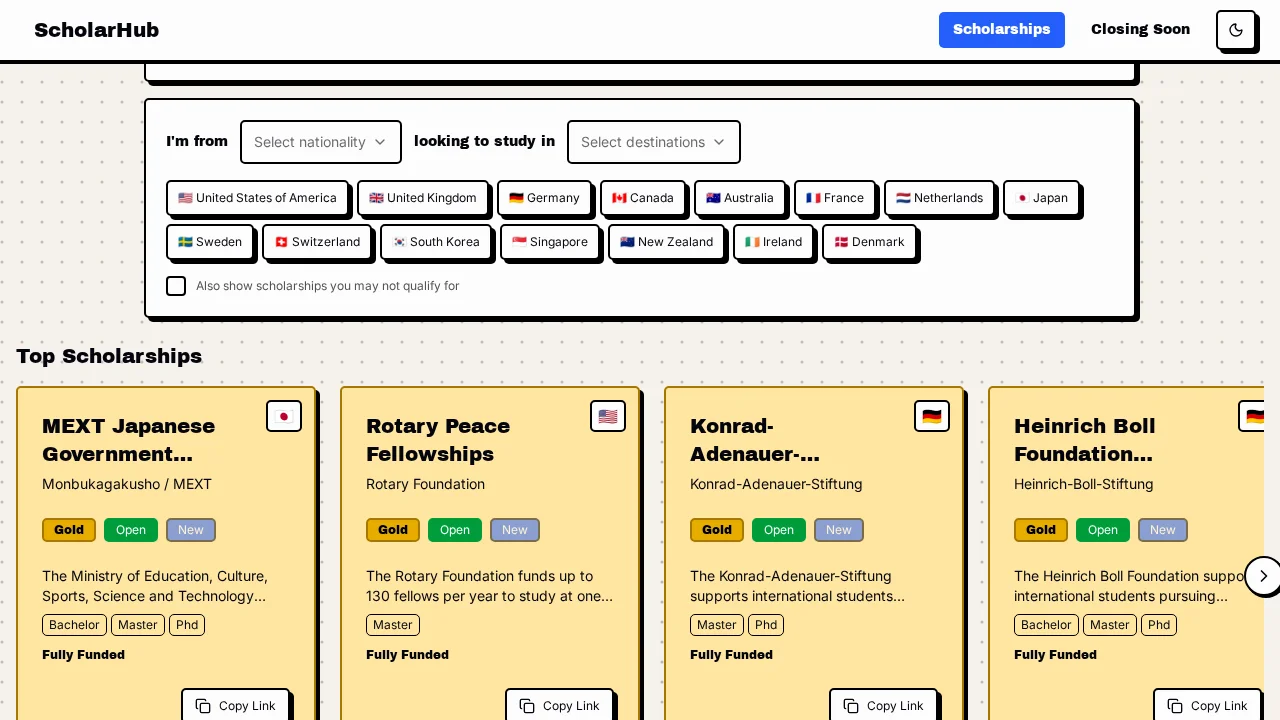Click Phd tag on MEXT card
1280x720 pixels.
(x=187, y=625)
